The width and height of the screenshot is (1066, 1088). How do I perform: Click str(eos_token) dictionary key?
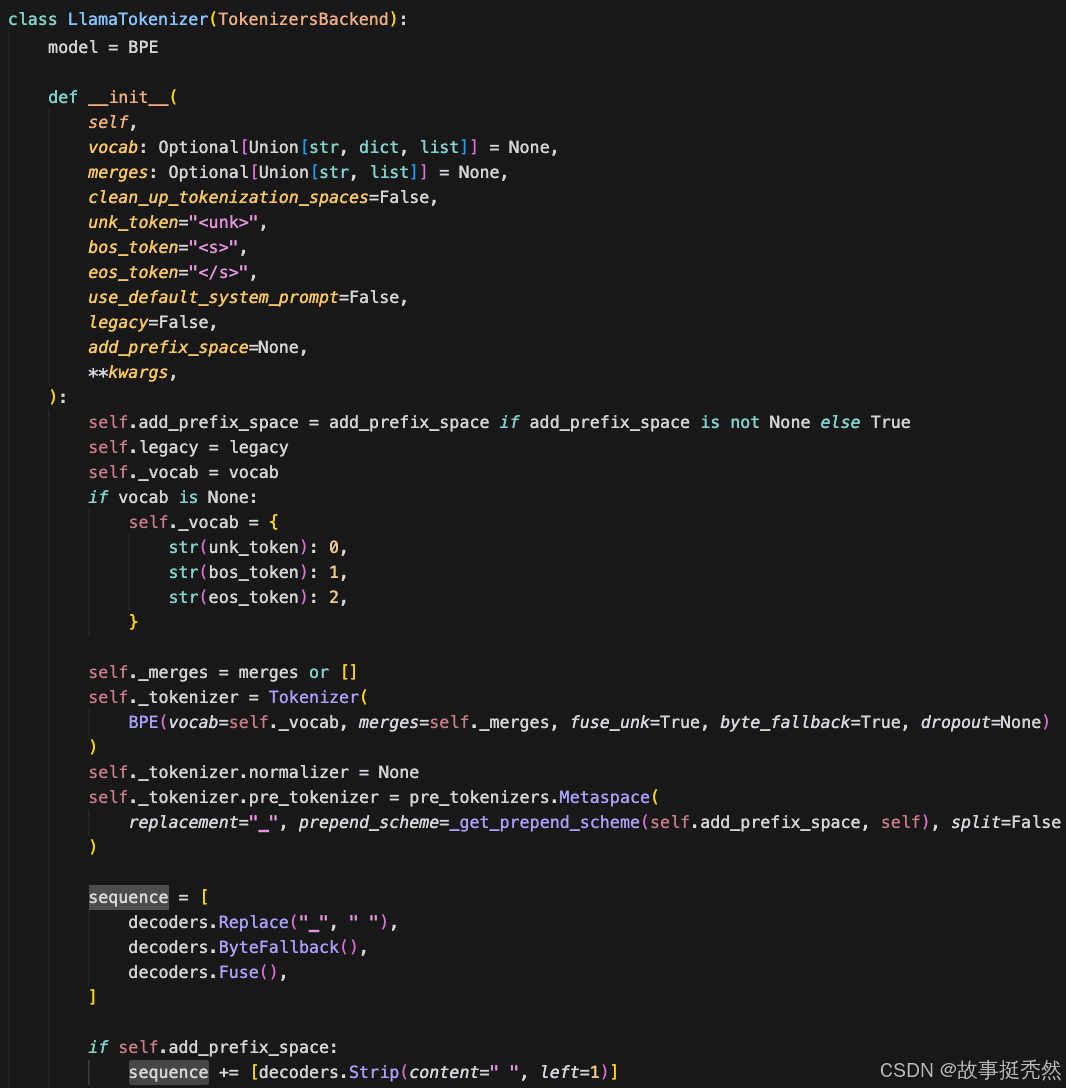click(x=238, y=597)
